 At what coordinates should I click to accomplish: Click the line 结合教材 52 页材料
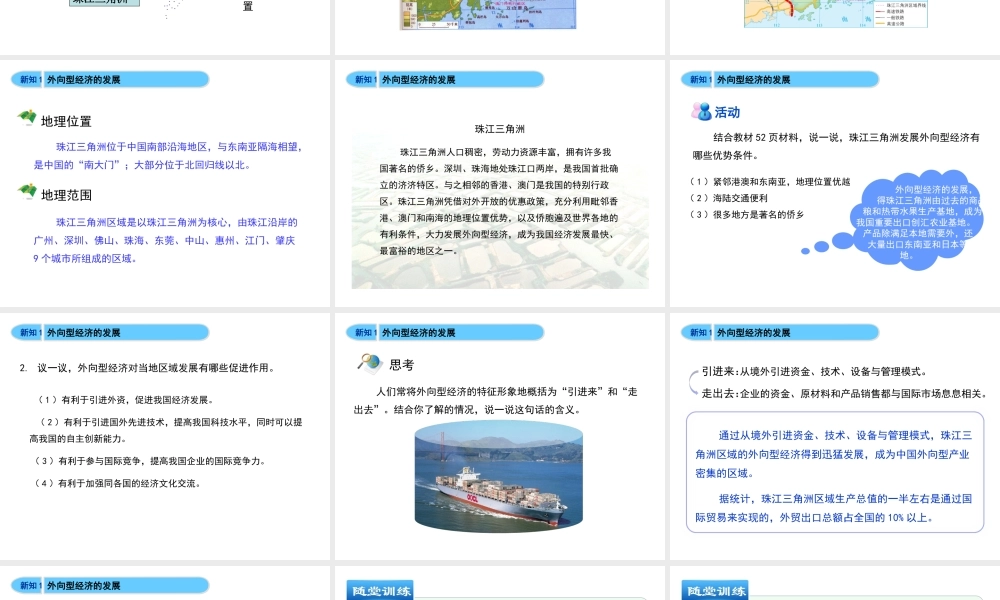(836, 146)
